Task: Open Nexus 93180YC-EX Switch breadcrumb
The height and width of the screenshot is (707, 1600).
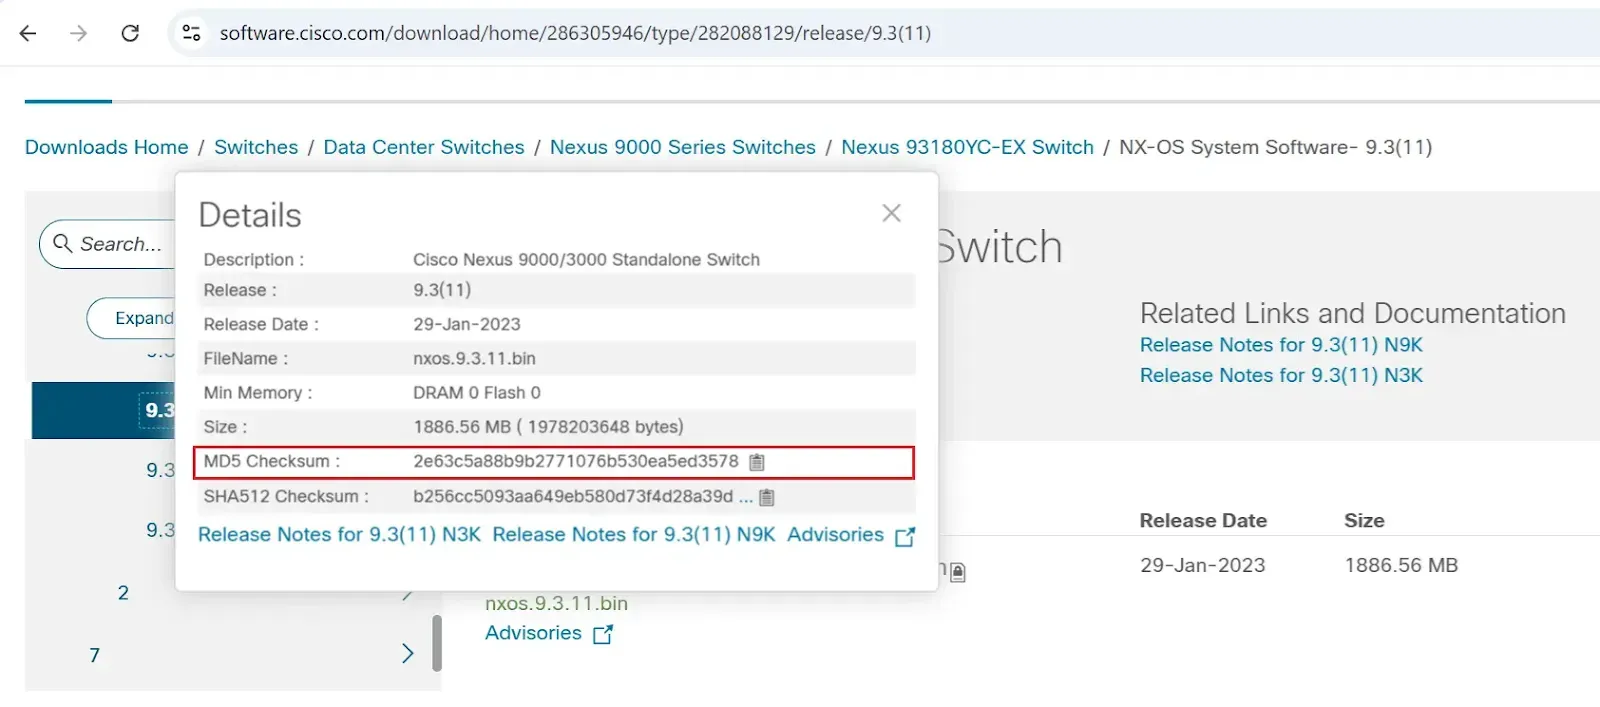Action: pos(967,147)
